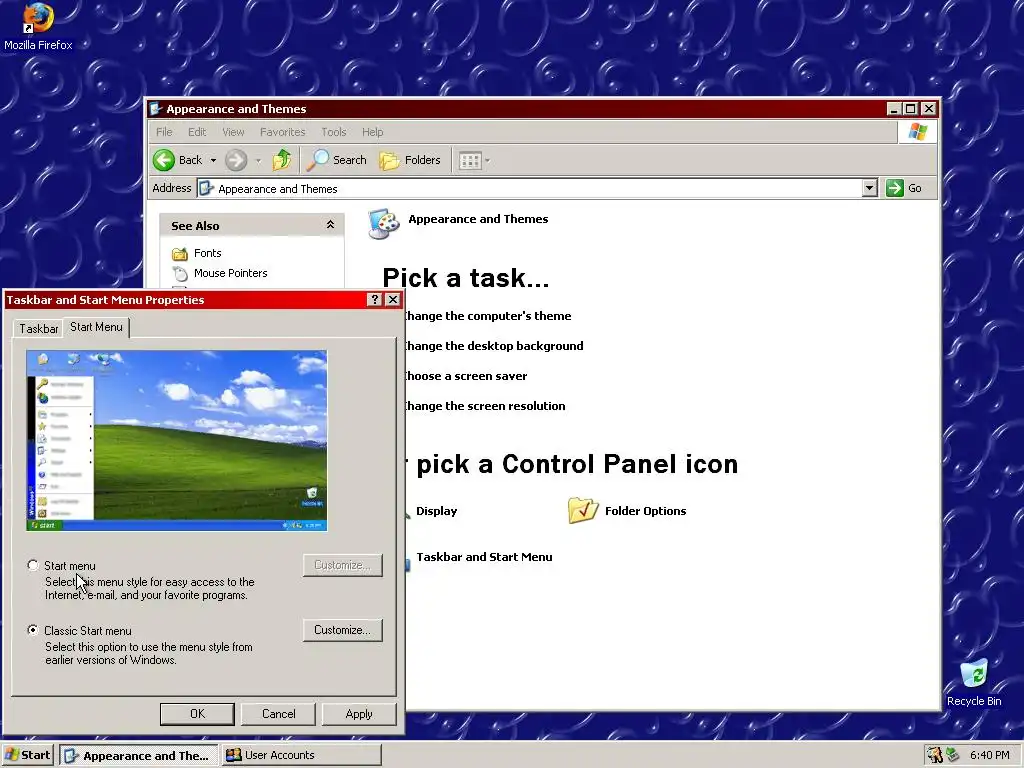Change the computer's theme task link
This screenshot has width=1024, height=768.
tap(487, 316)
